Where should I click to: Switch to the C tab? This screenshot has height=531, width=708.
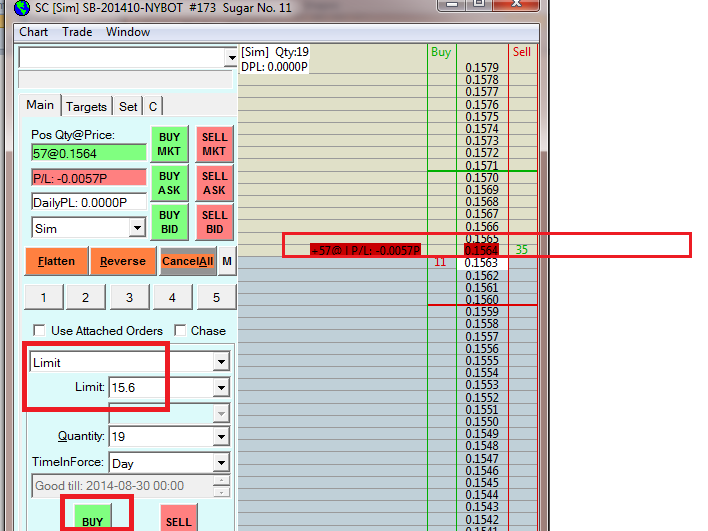[x=153, y=107]
